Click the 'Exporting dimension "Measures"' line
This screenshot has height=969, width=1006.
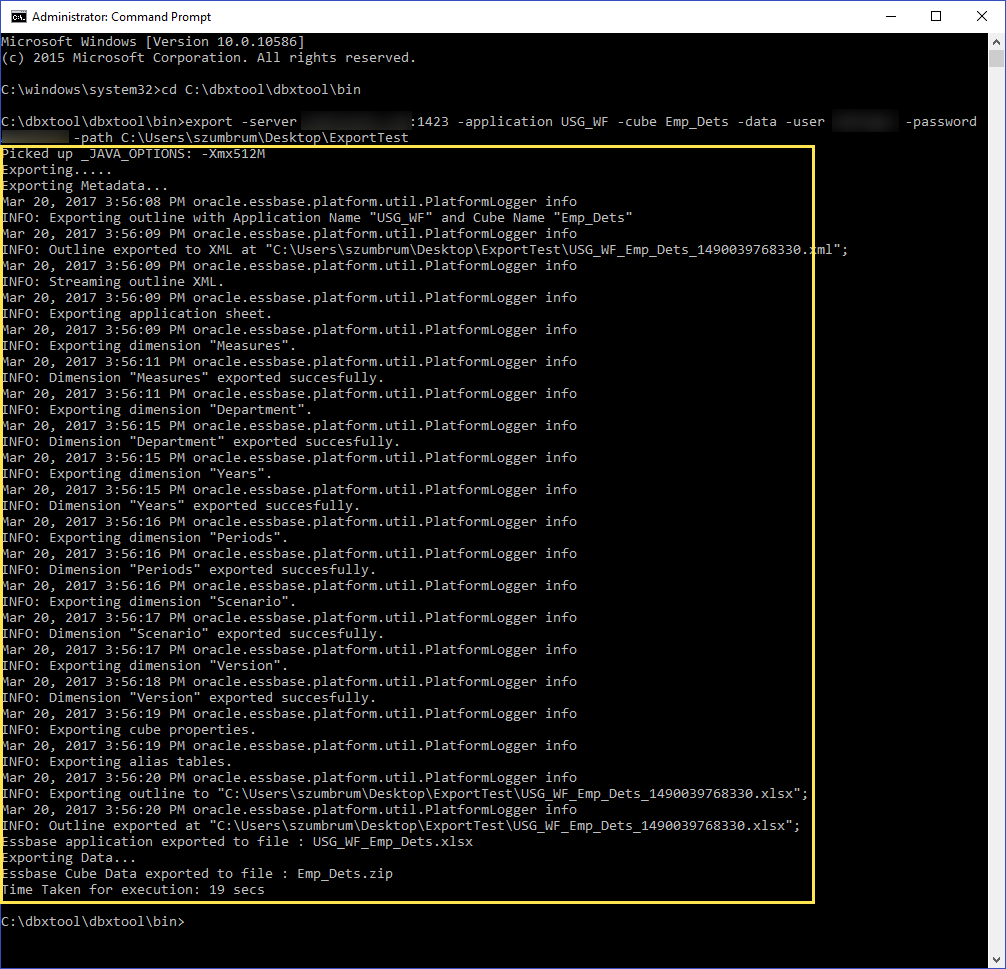click(x=149, y=345)
